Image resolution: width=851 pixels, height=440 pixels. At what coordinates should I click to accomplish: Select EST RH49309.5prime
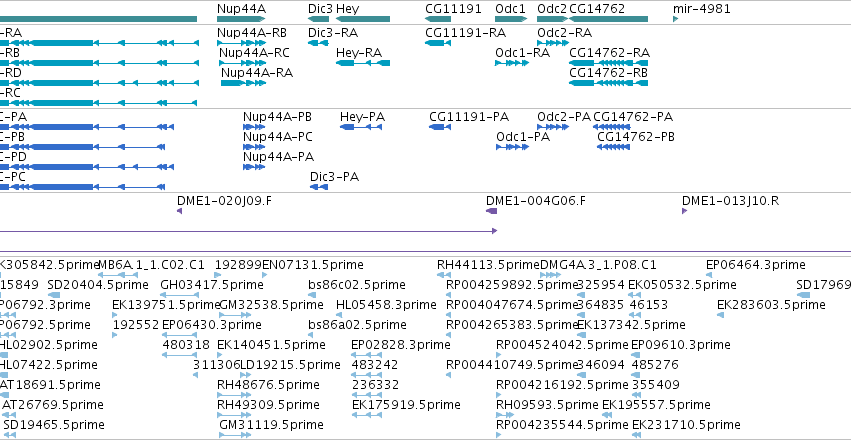(x=232, y=416)
